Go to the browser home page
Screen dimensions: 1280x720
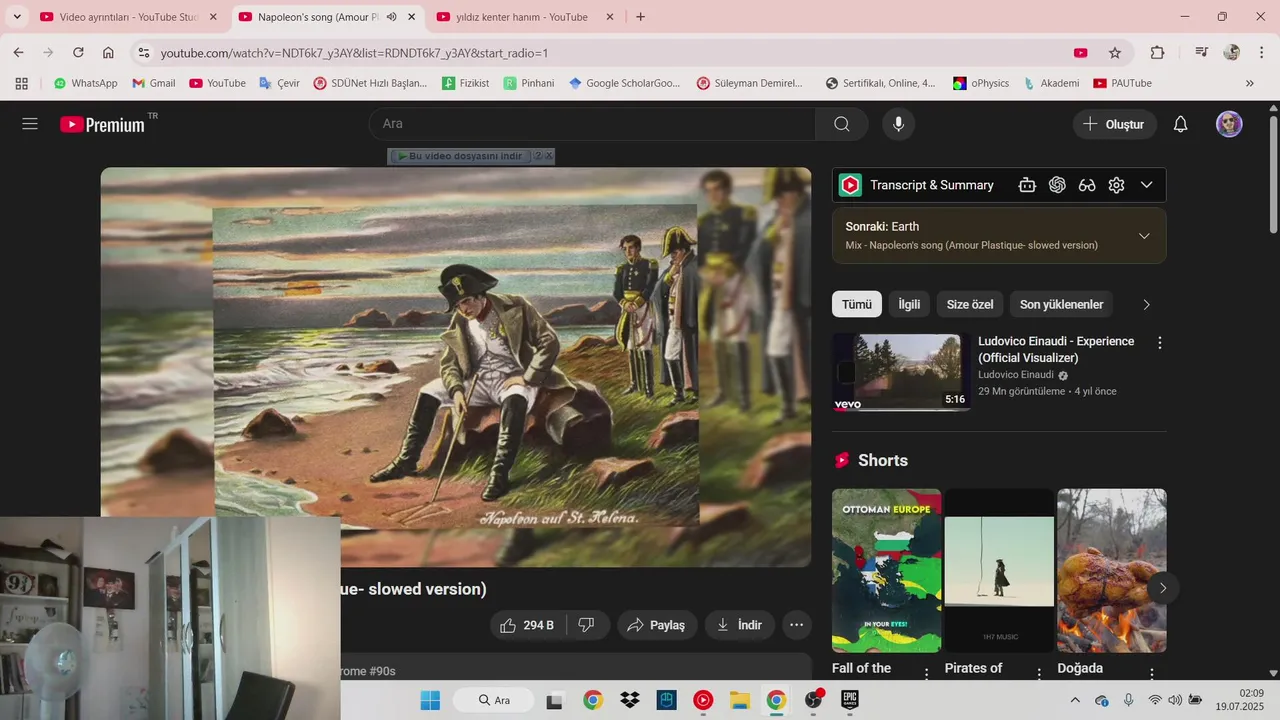[108, 53]
